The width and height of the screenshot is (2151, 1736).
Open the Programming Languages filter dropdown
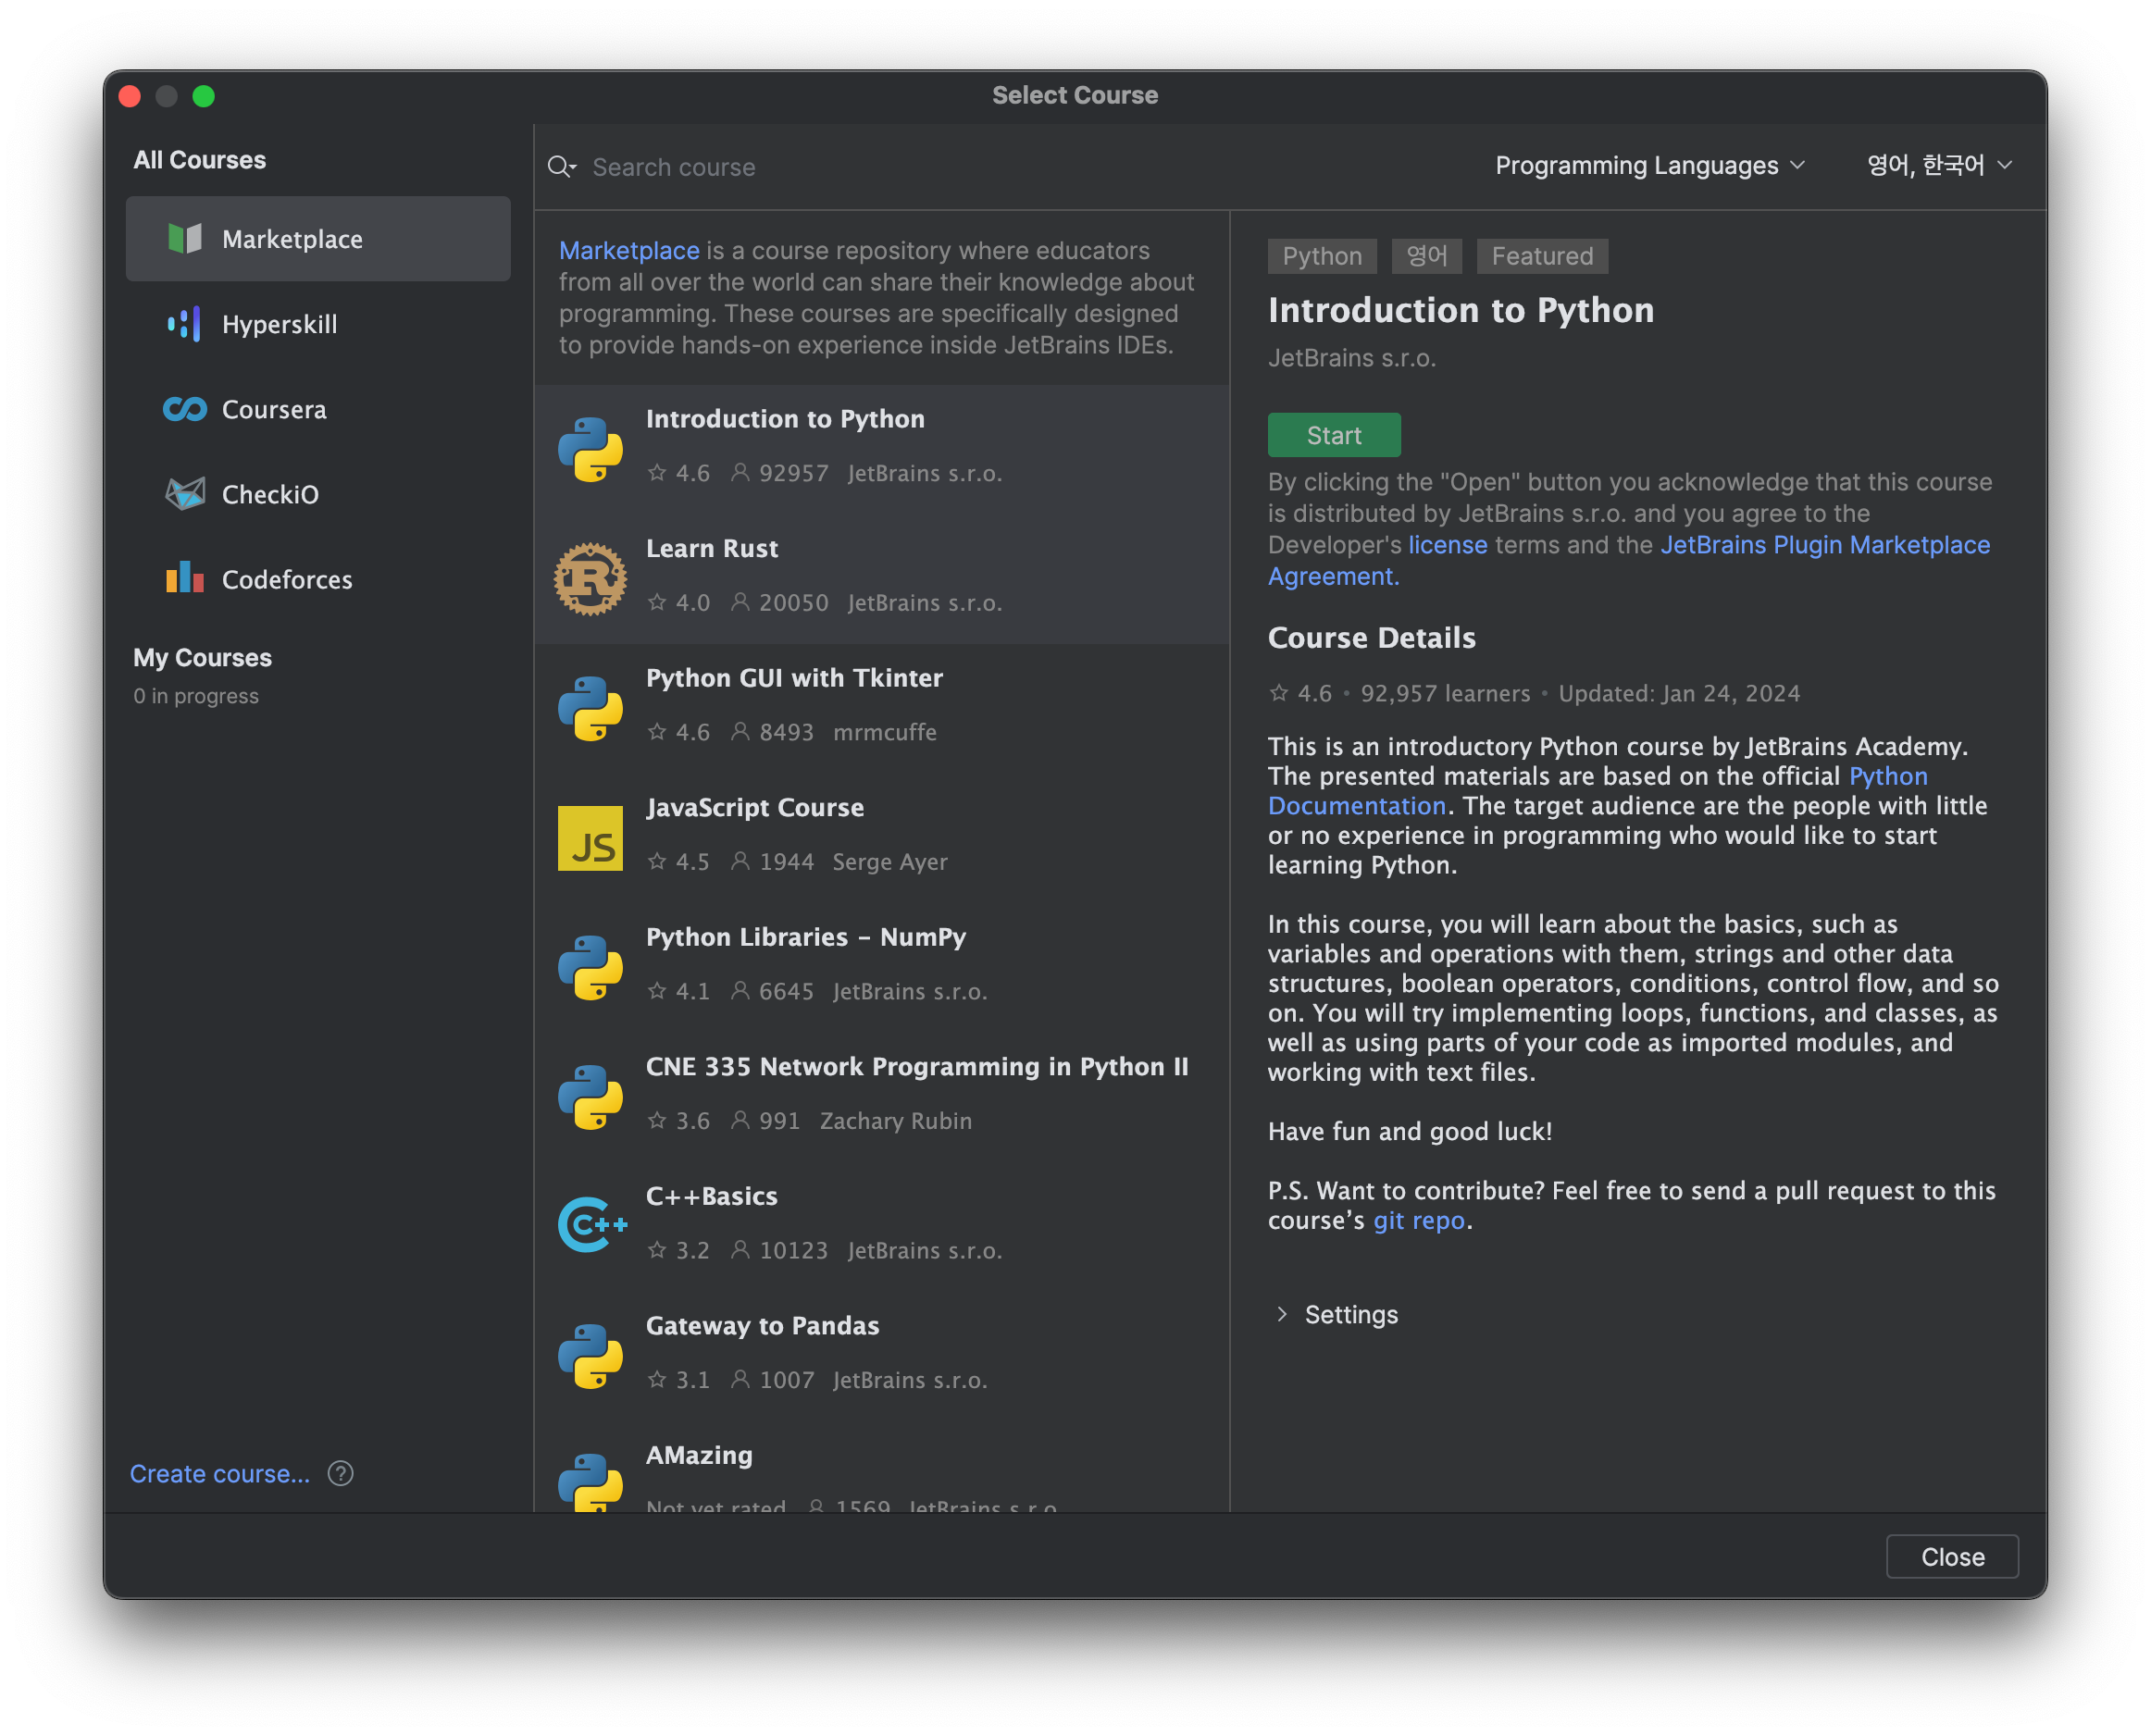[x=1649, y=165]
